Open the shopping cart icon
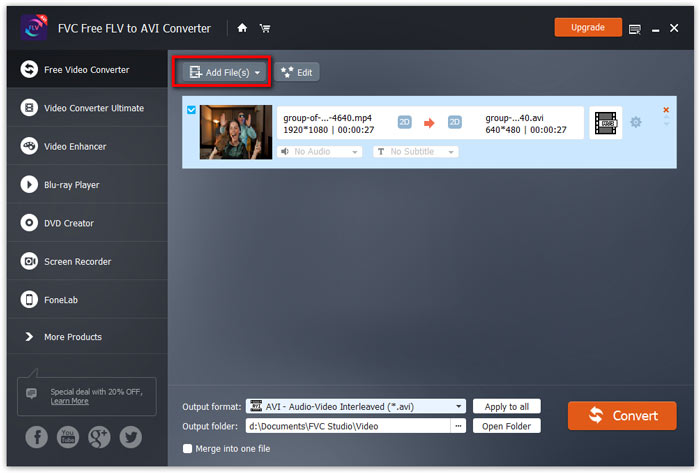 (x=265, y=29)
